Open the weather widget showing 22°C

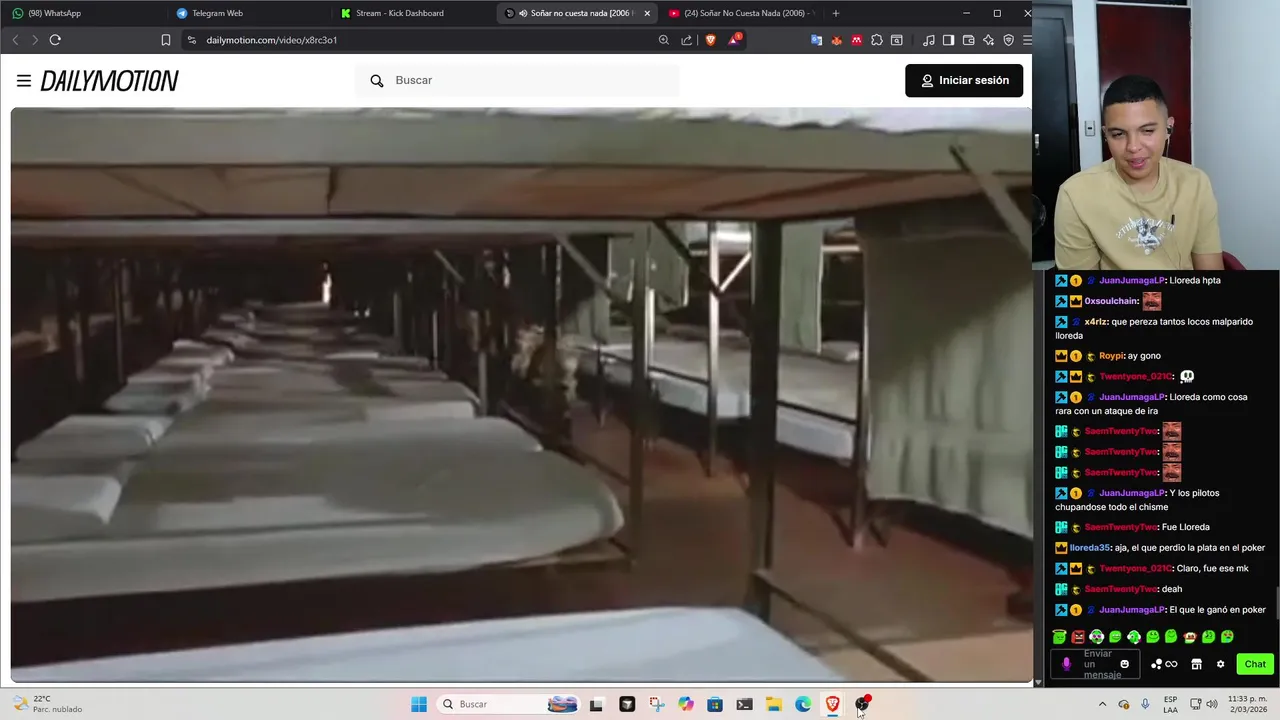[46, 704]
